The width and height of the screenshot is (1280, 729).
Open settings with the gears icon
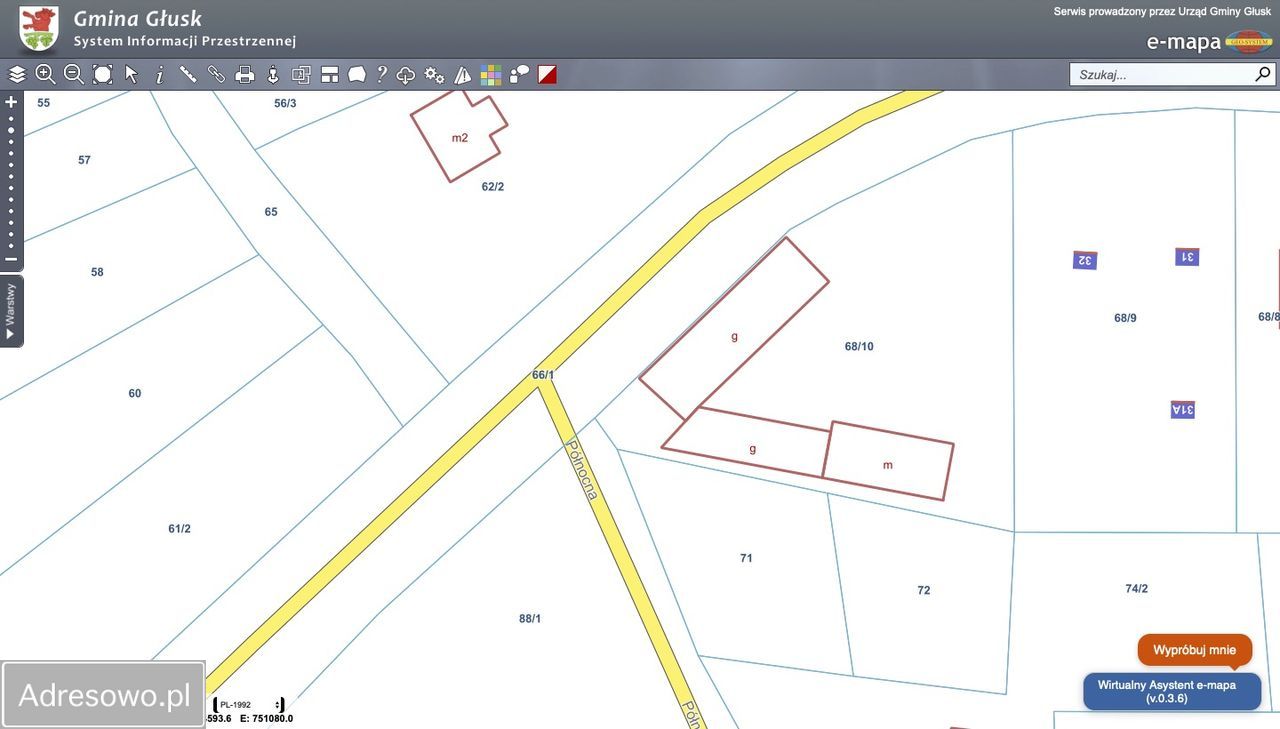tap(434, 75)
